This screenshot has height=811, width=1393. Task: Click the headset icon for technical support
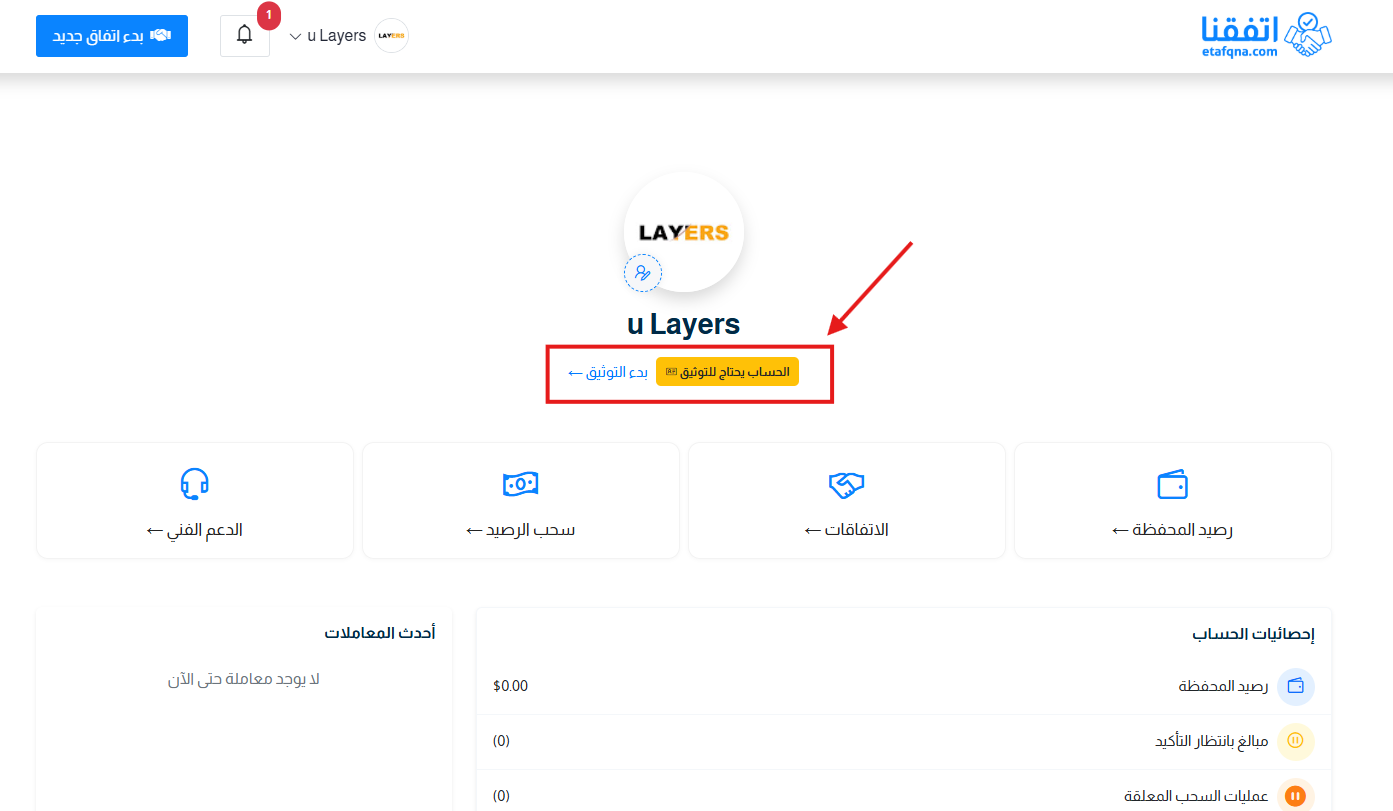click(x=194, y=484)
